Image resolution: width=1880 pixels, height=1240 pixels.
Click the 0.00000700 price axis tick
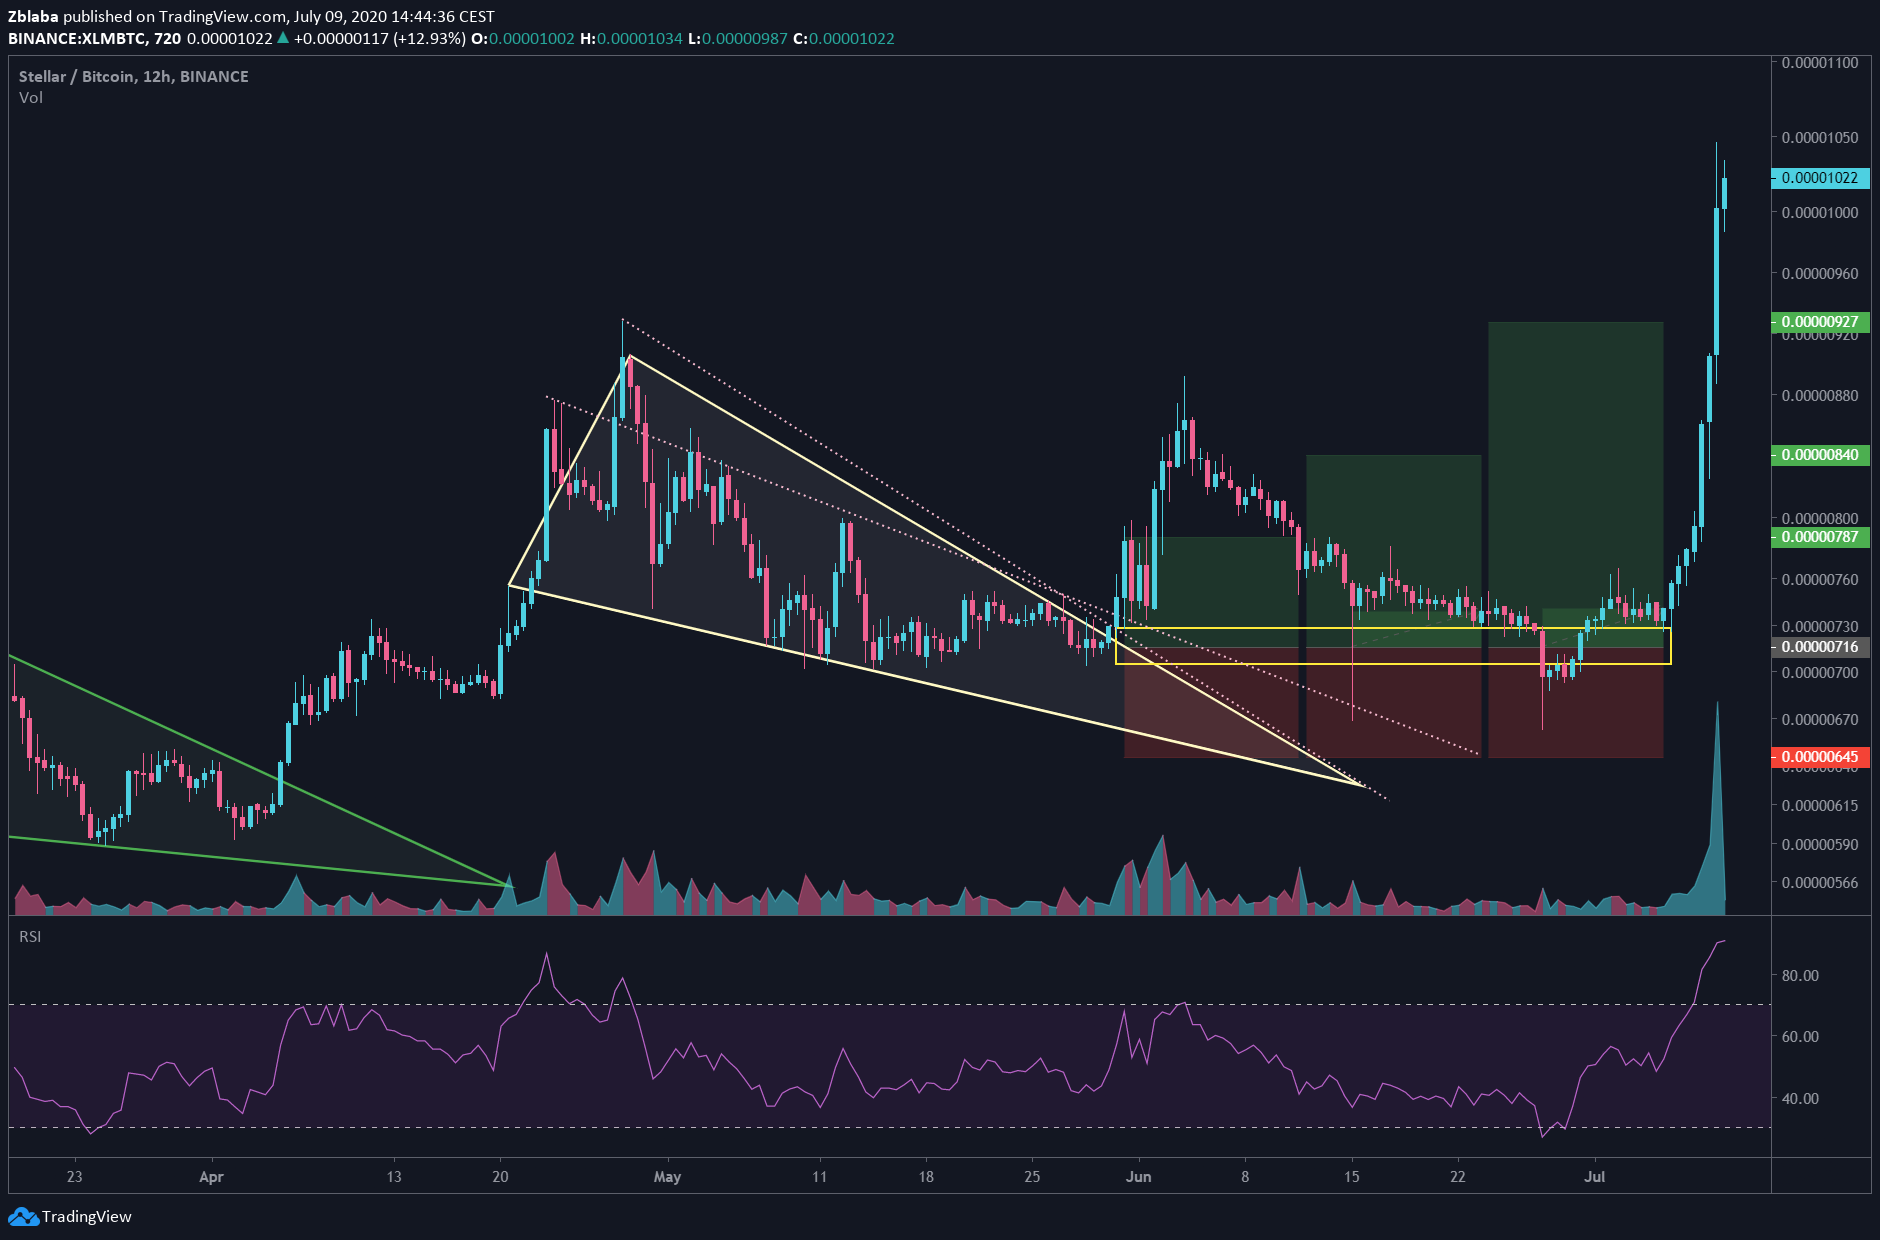[x=1820, y=672]
